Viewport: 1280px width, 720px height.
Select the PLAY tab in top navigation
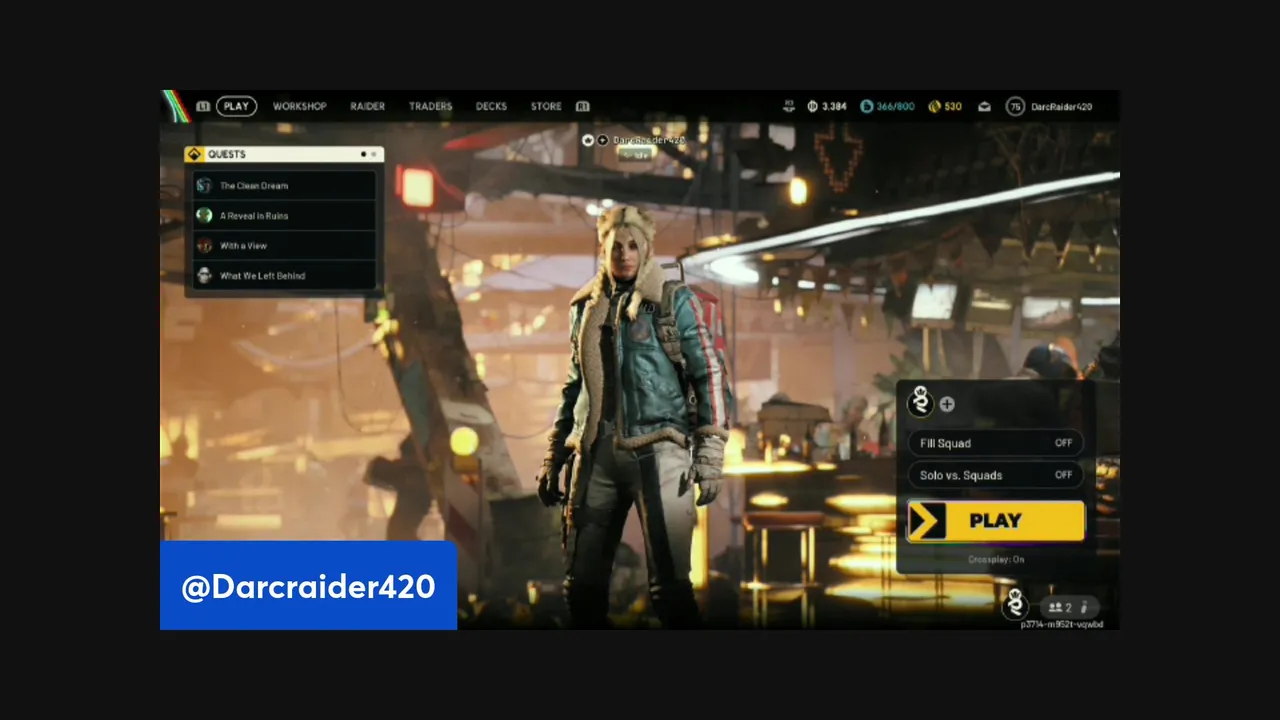point(236,106)
